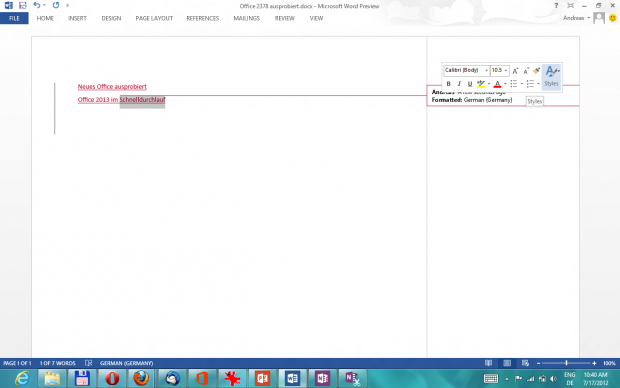Click 'PAGE 1 OF 1' in status bar
The image size is (620, 388).
pyautogui.click(x=17, y=363)
